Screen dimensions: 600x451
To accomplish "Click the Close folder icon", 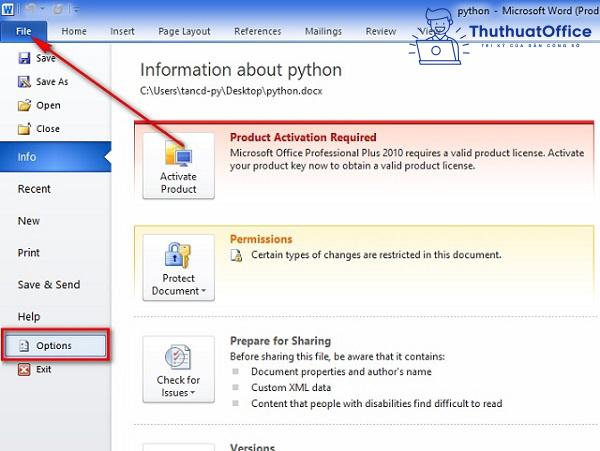I will pos(24,129).
